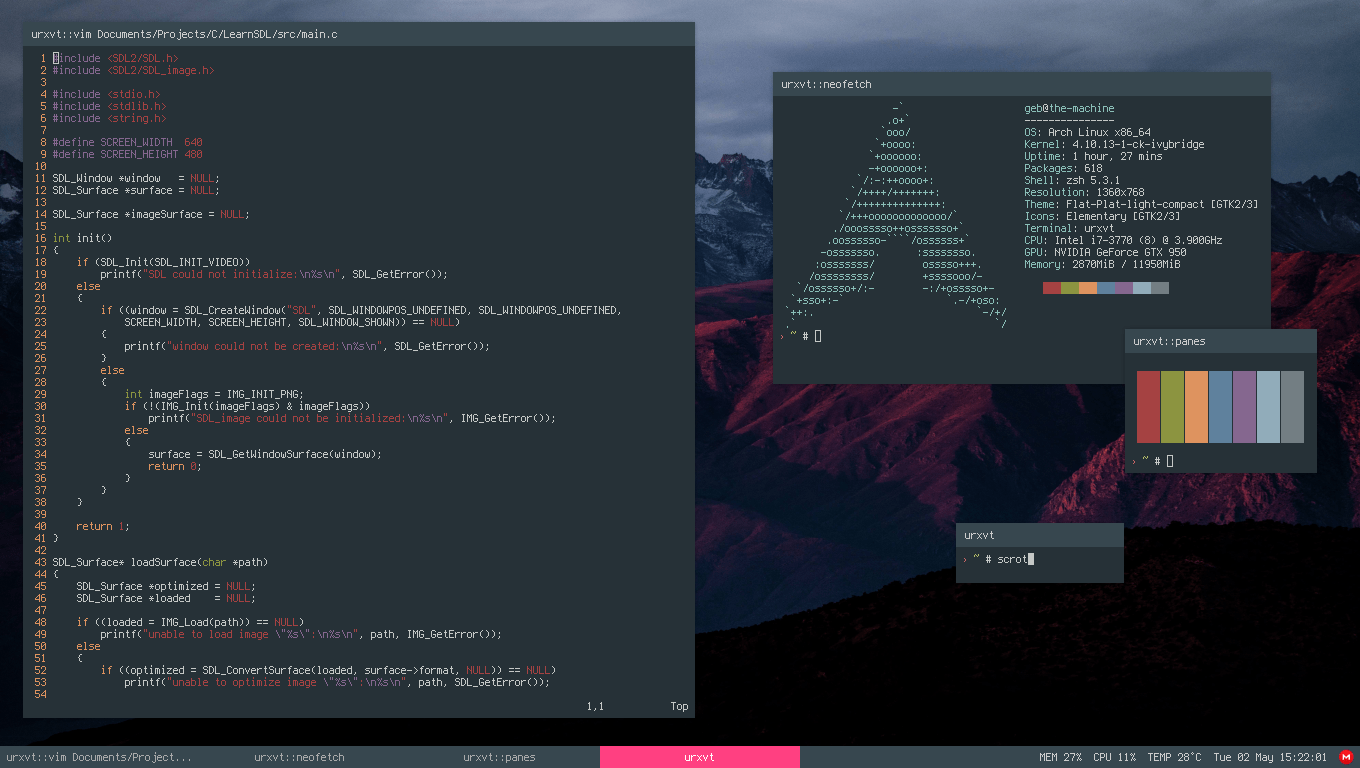1360x768 pixels.
Task: Pick the purple swatch in panes window
Action: tap(1244, 407)
